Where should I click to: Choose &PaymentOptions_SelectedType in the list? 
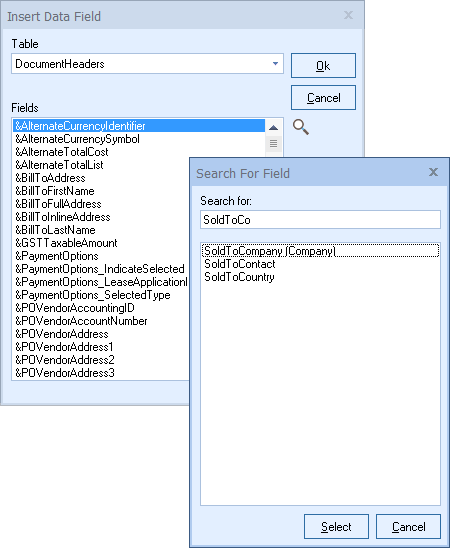(x=93, y=295)
